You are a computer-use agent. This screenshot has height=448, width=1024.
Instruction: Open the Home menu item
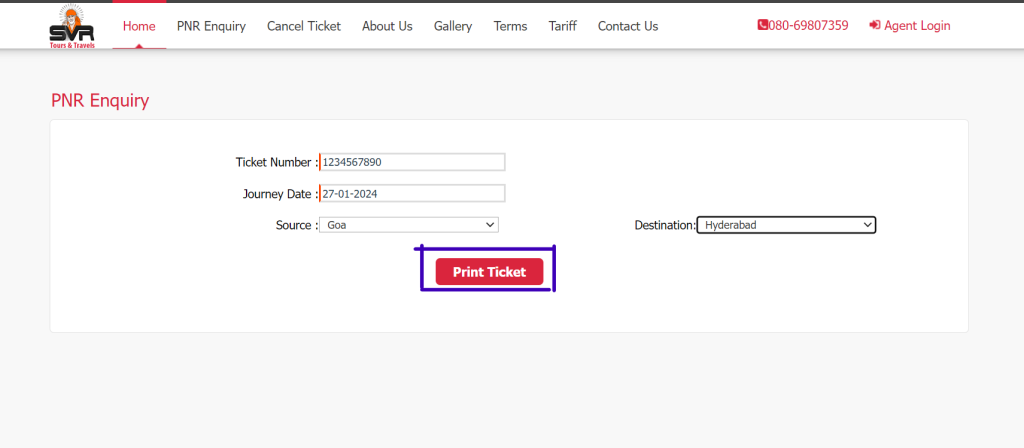139,26
